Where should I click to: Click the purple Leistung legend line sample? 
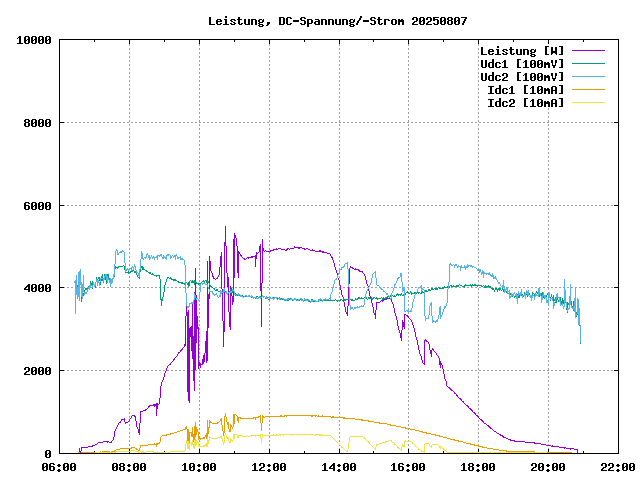pos(589,51)
